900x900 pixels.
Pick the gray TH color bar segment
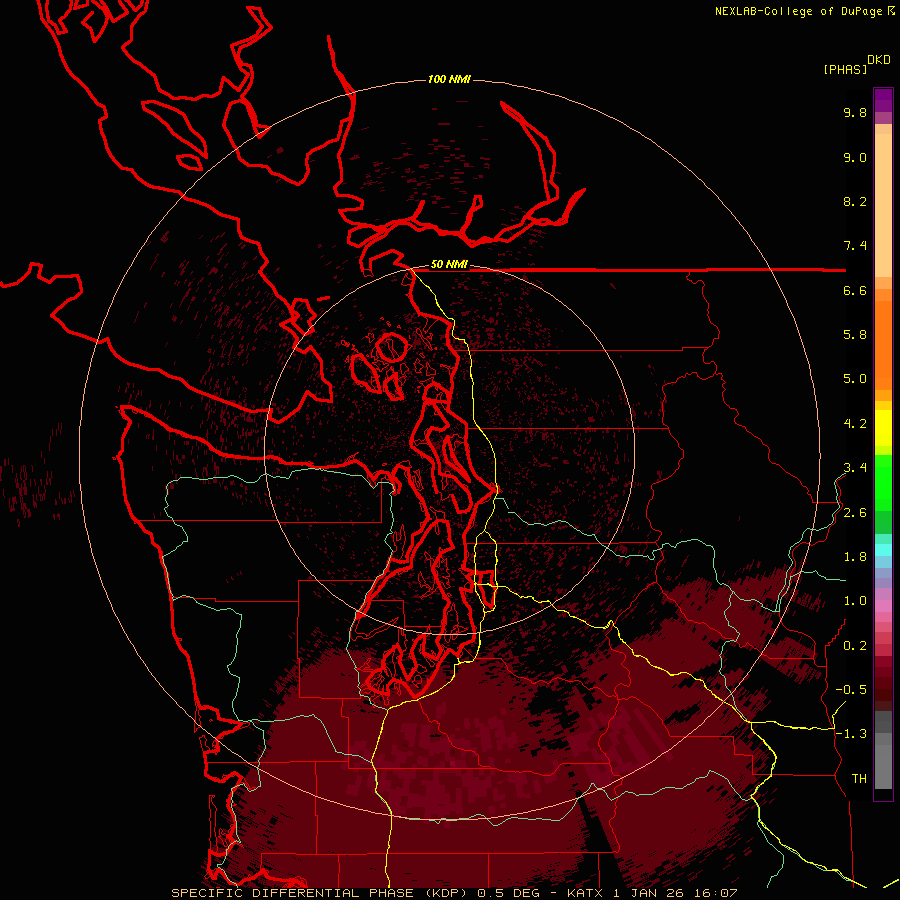pos(883,767)
